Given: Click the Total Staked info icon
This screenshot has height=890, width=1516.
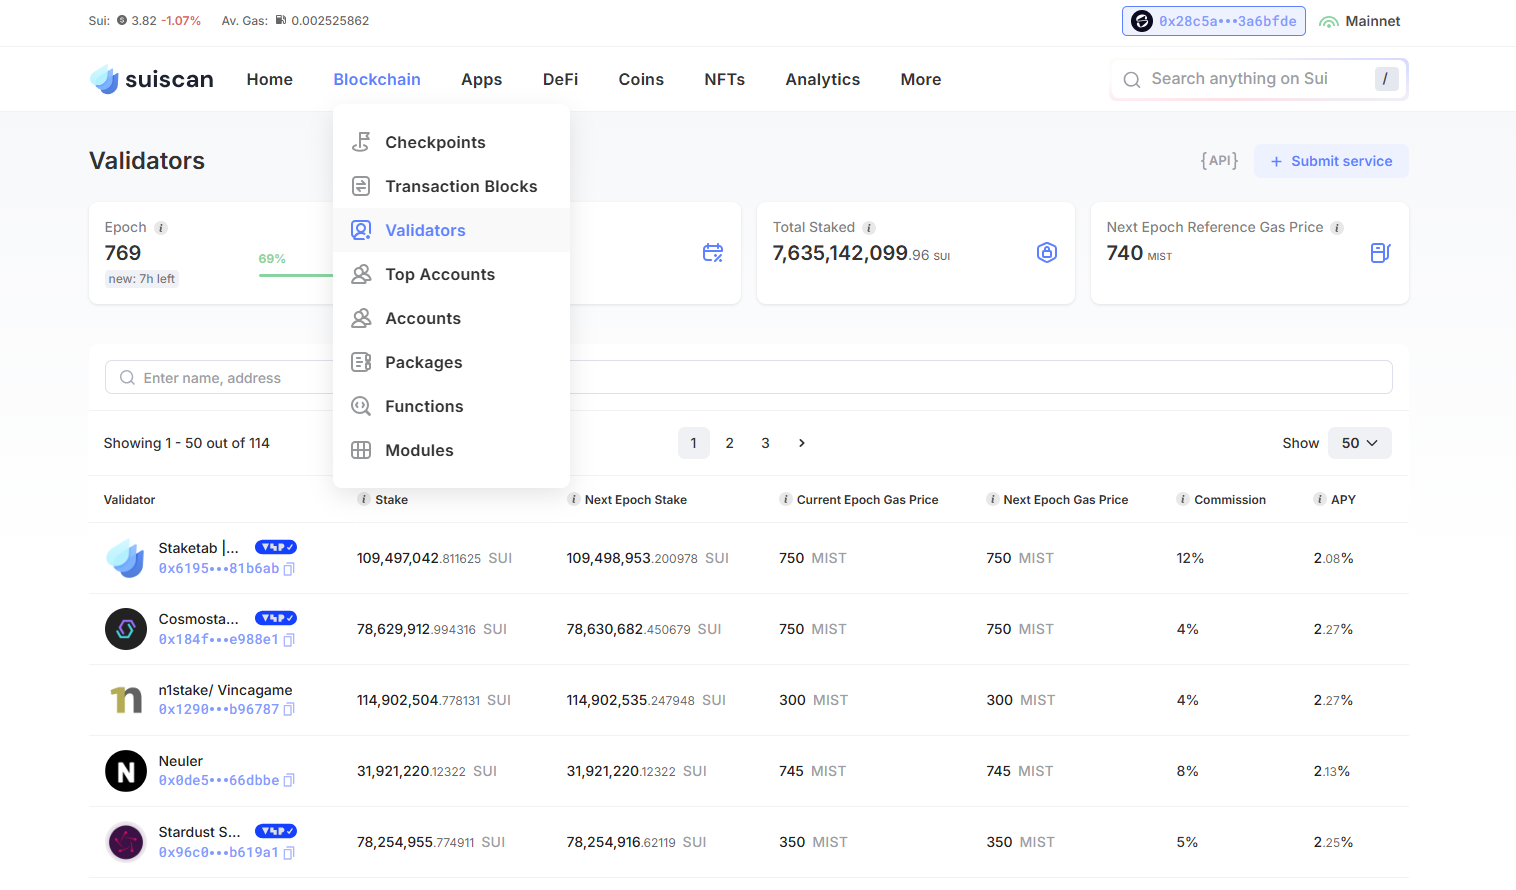Looking at the screenshot, I should (x=869, y=228).
